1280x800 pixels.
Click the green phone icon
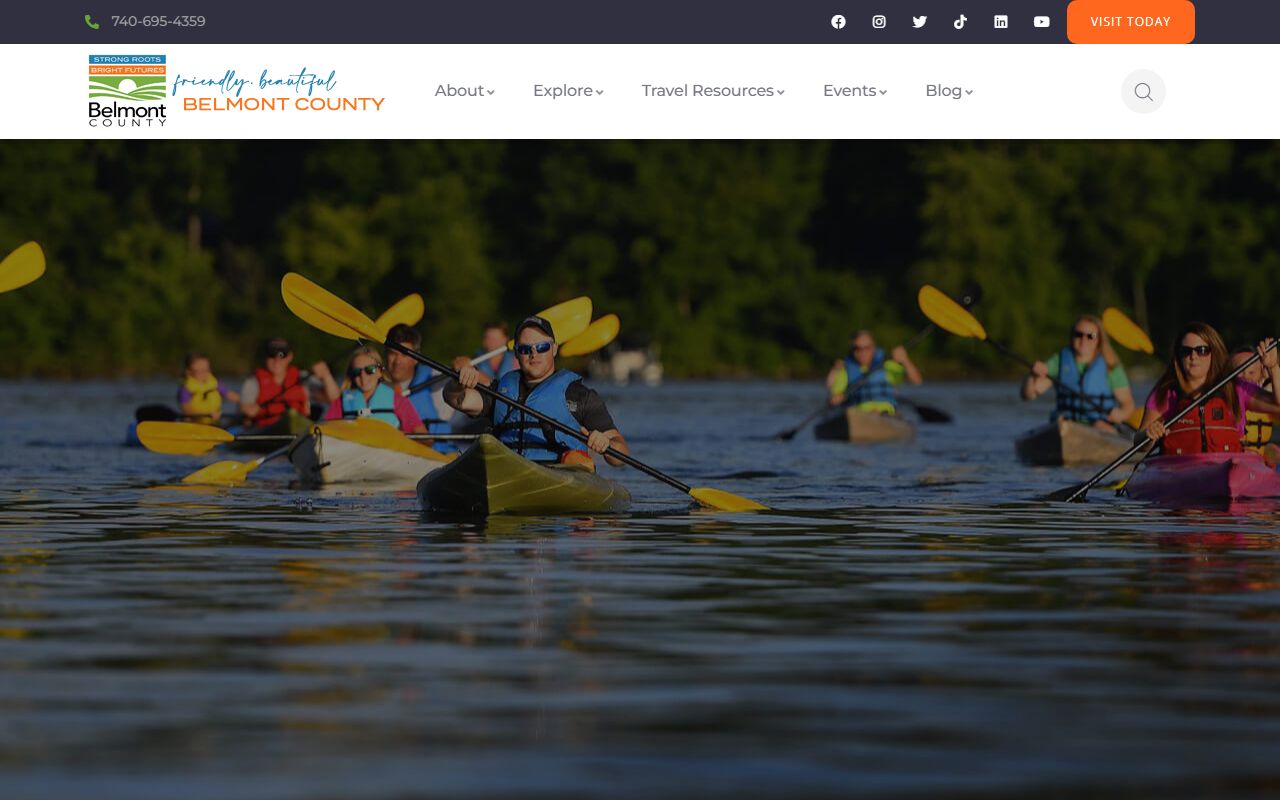(x=92, y=21)
